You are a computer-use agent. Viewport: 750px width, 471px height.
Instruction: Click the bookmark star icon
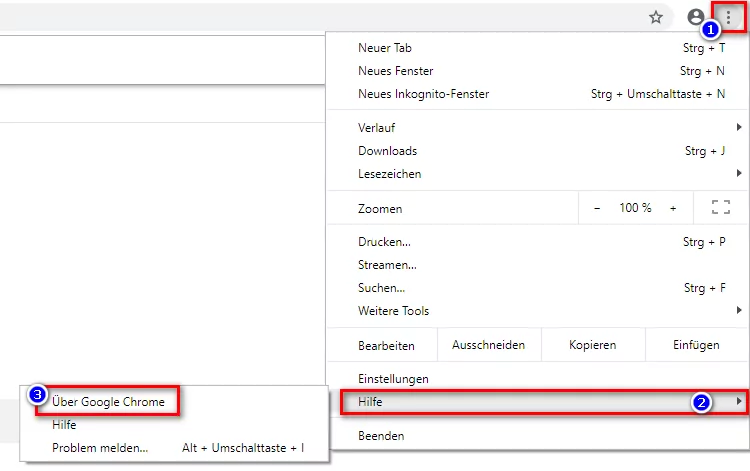656,17
